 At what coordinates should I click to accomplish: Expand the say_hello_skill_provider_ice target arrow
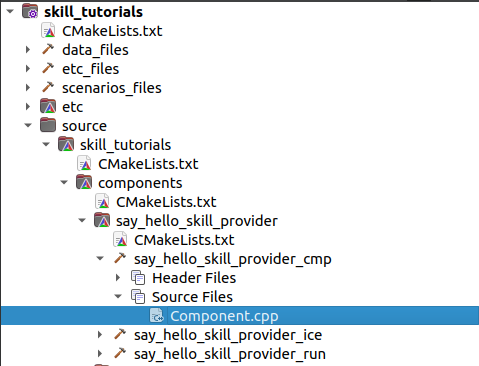click(x=100, y=335)
